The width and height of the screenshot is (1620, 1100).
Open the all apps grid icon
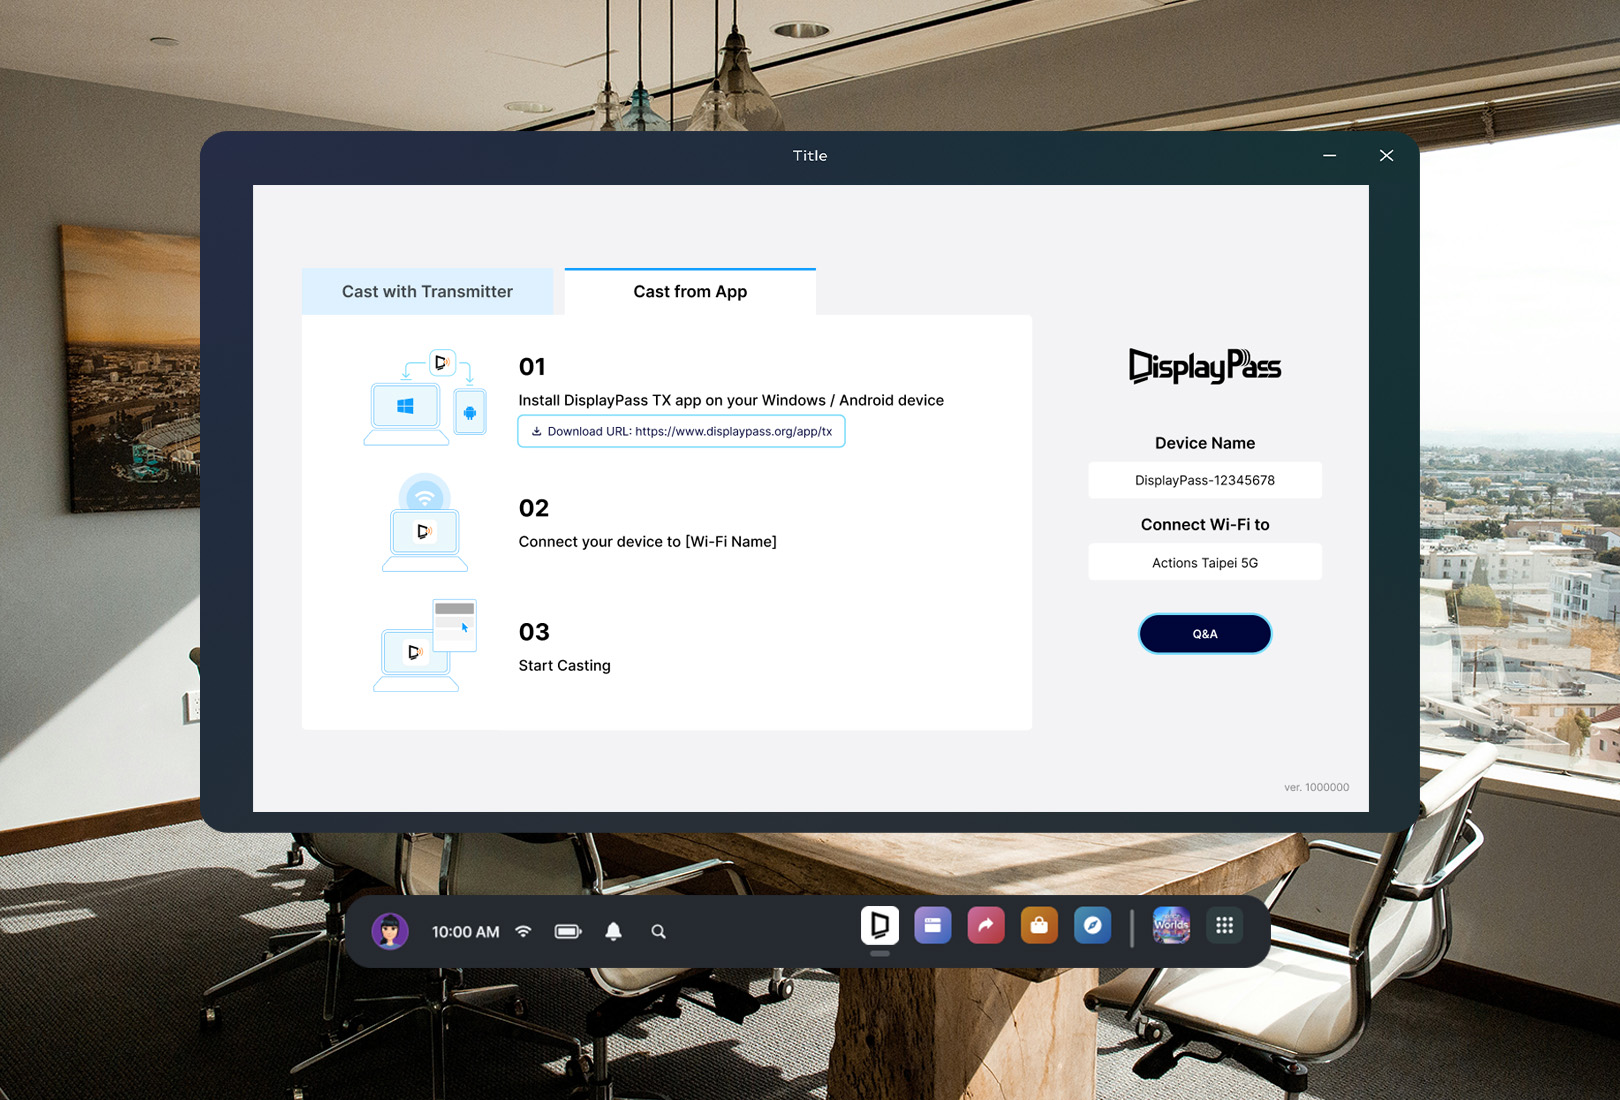pos(1224,926)
